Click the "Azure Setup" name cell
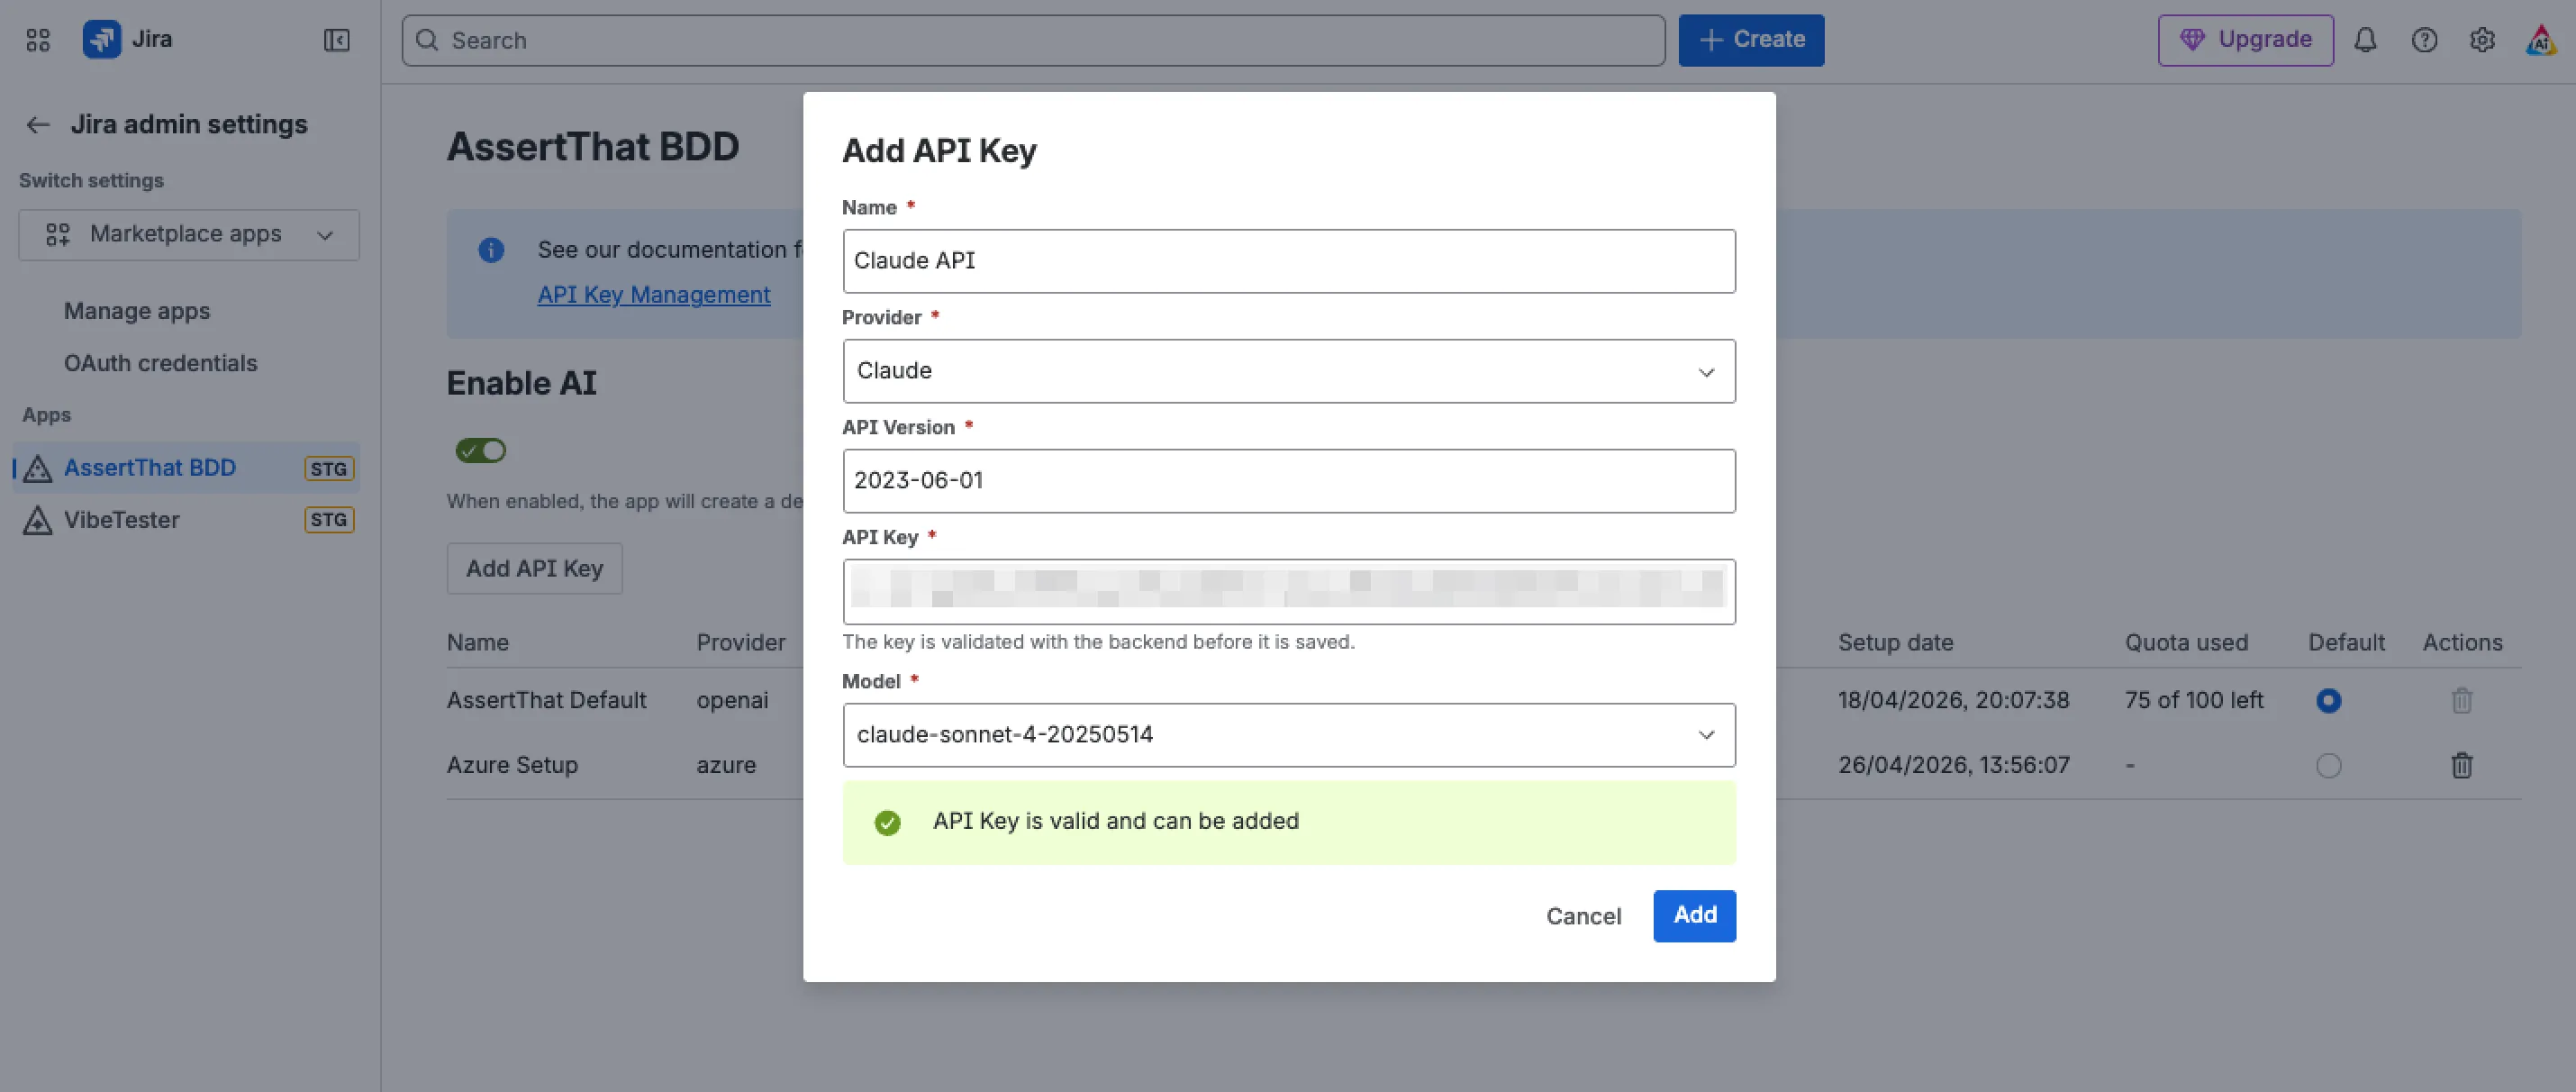The image size is (2576, 1092). pyautogui.click(x=512, y=765)
